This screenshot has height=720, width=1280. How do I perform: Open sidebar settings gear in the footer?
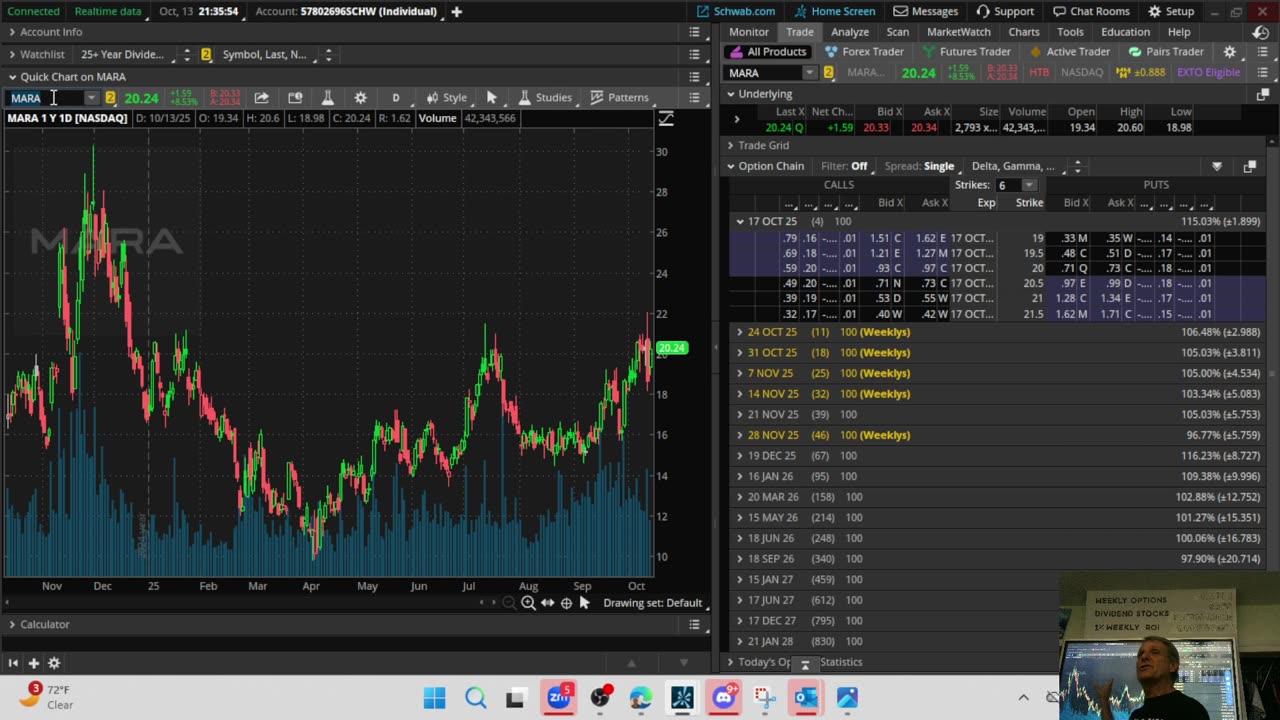coord(54,663)
